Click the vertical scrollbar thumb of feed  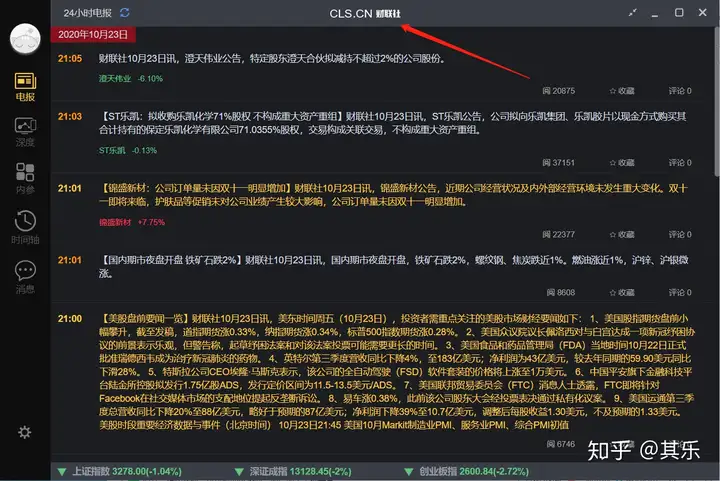tap(717, 101)
